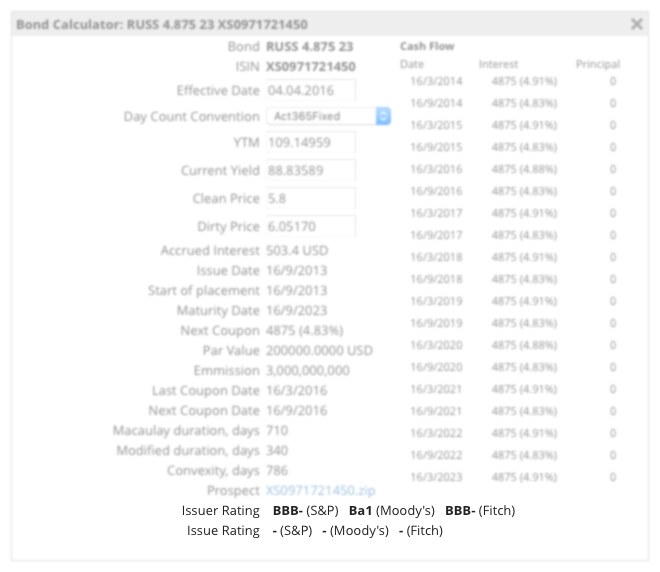Click the principal value on the 16/3/2018 row
Screen dimensions: 660x572
point(613,257)
